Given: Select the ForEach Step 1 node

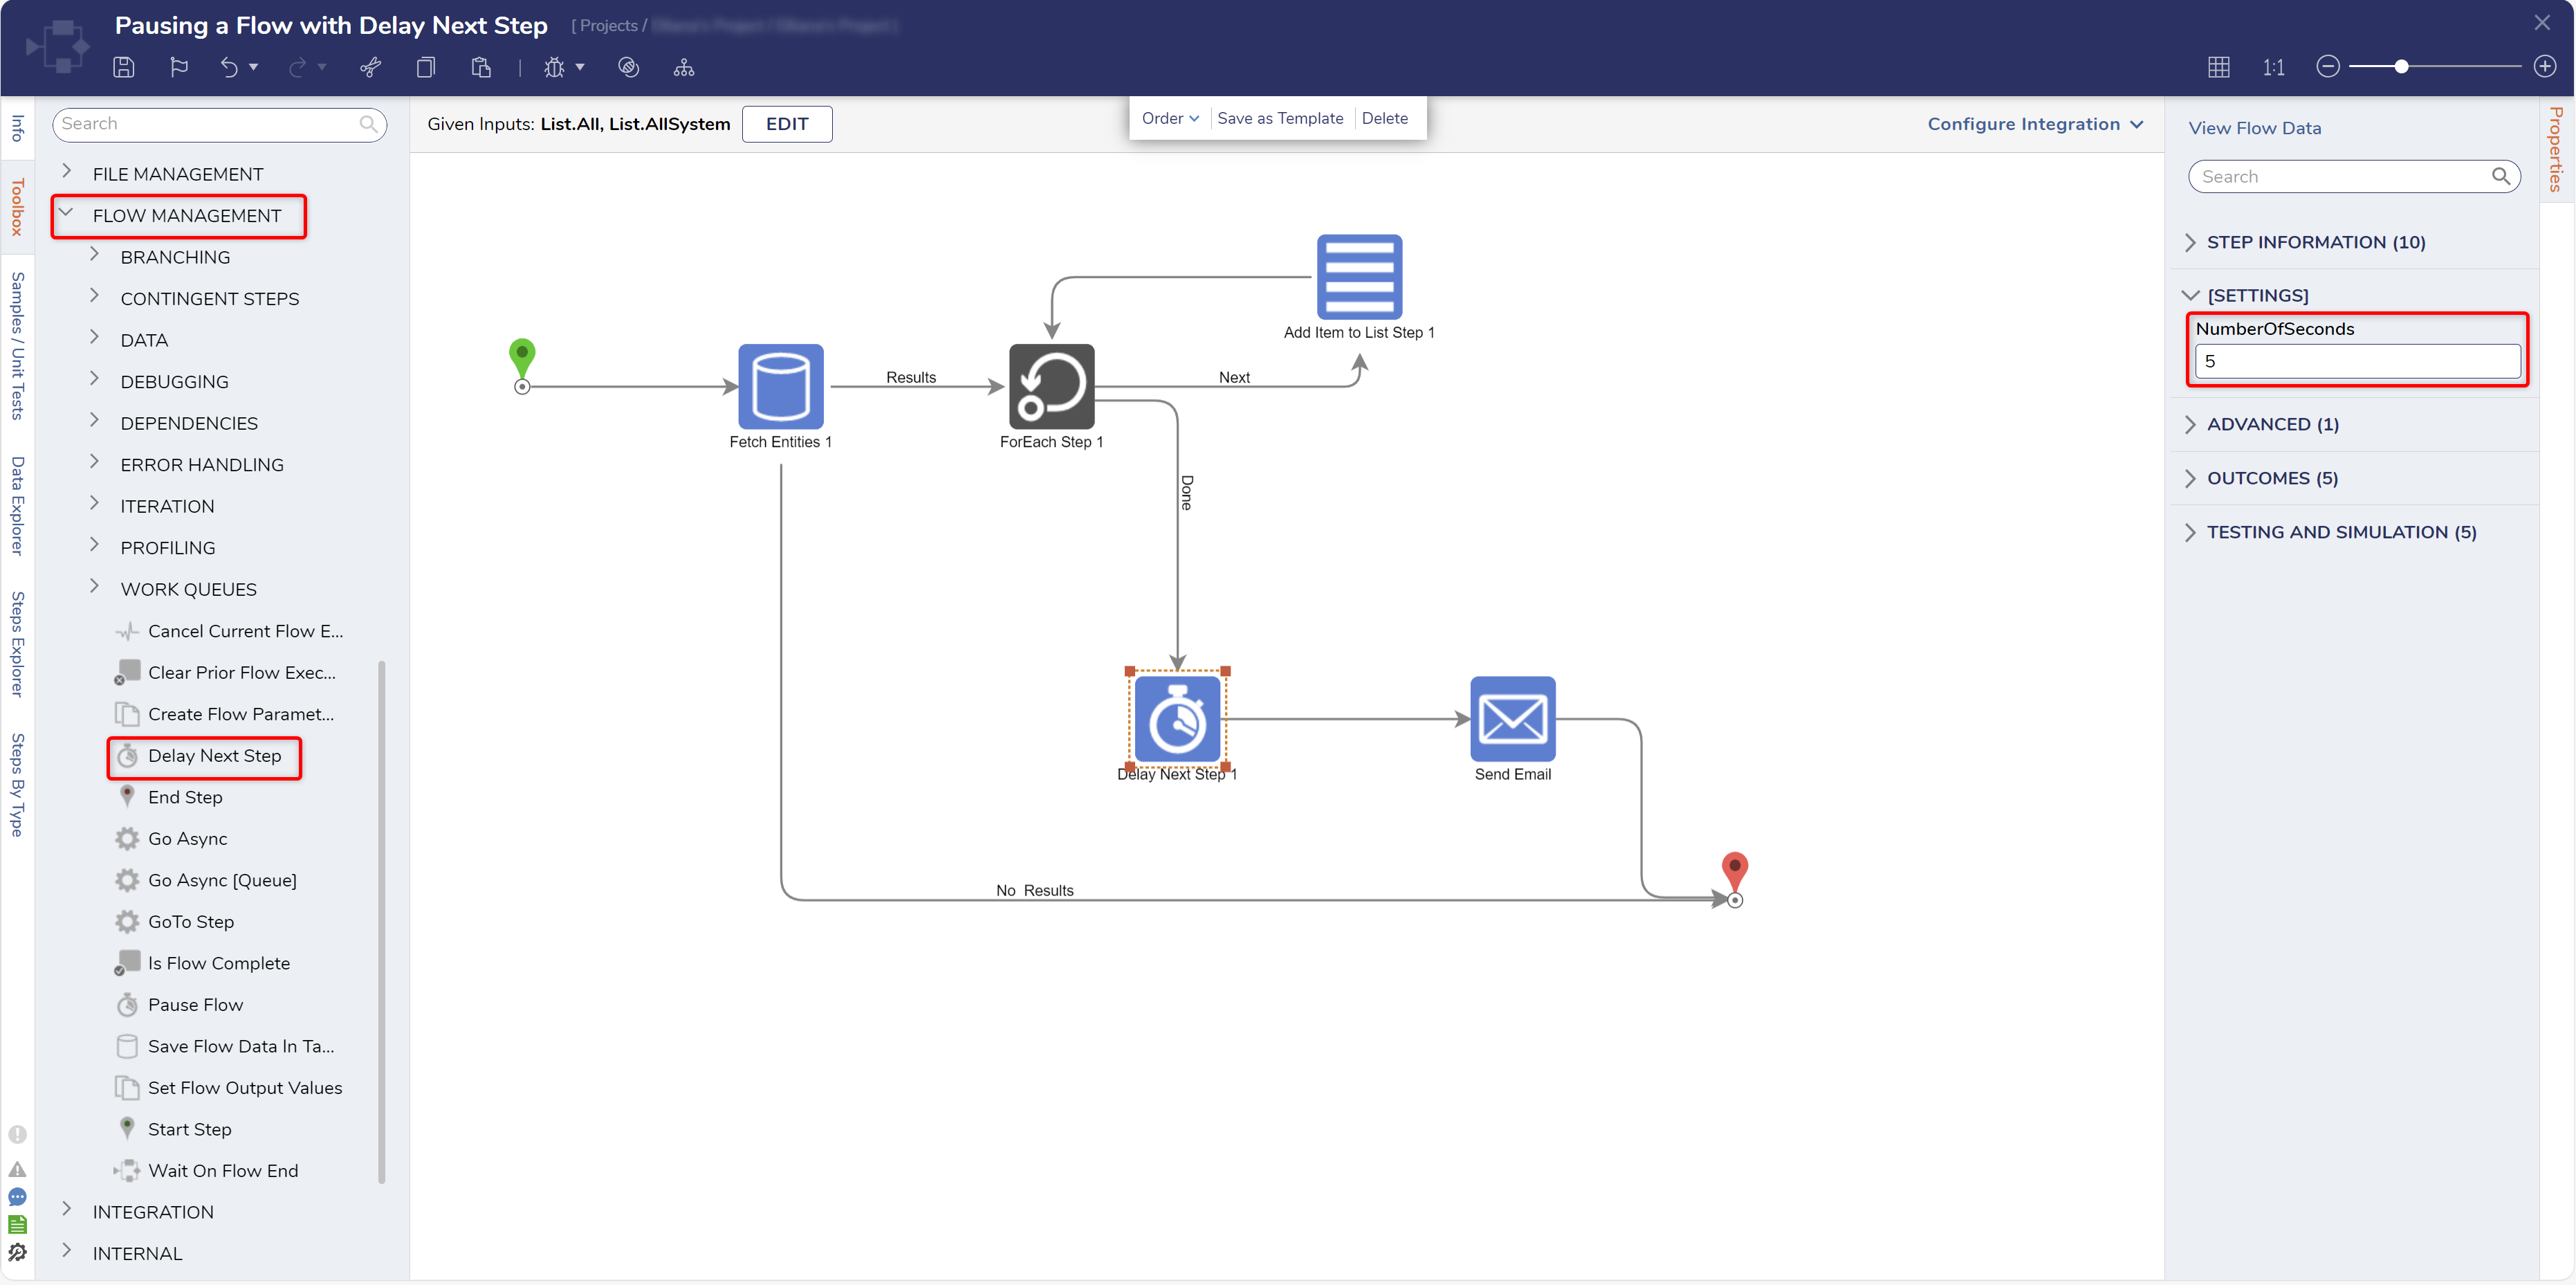Looking at the screenshot, I should pos(1052,387).
